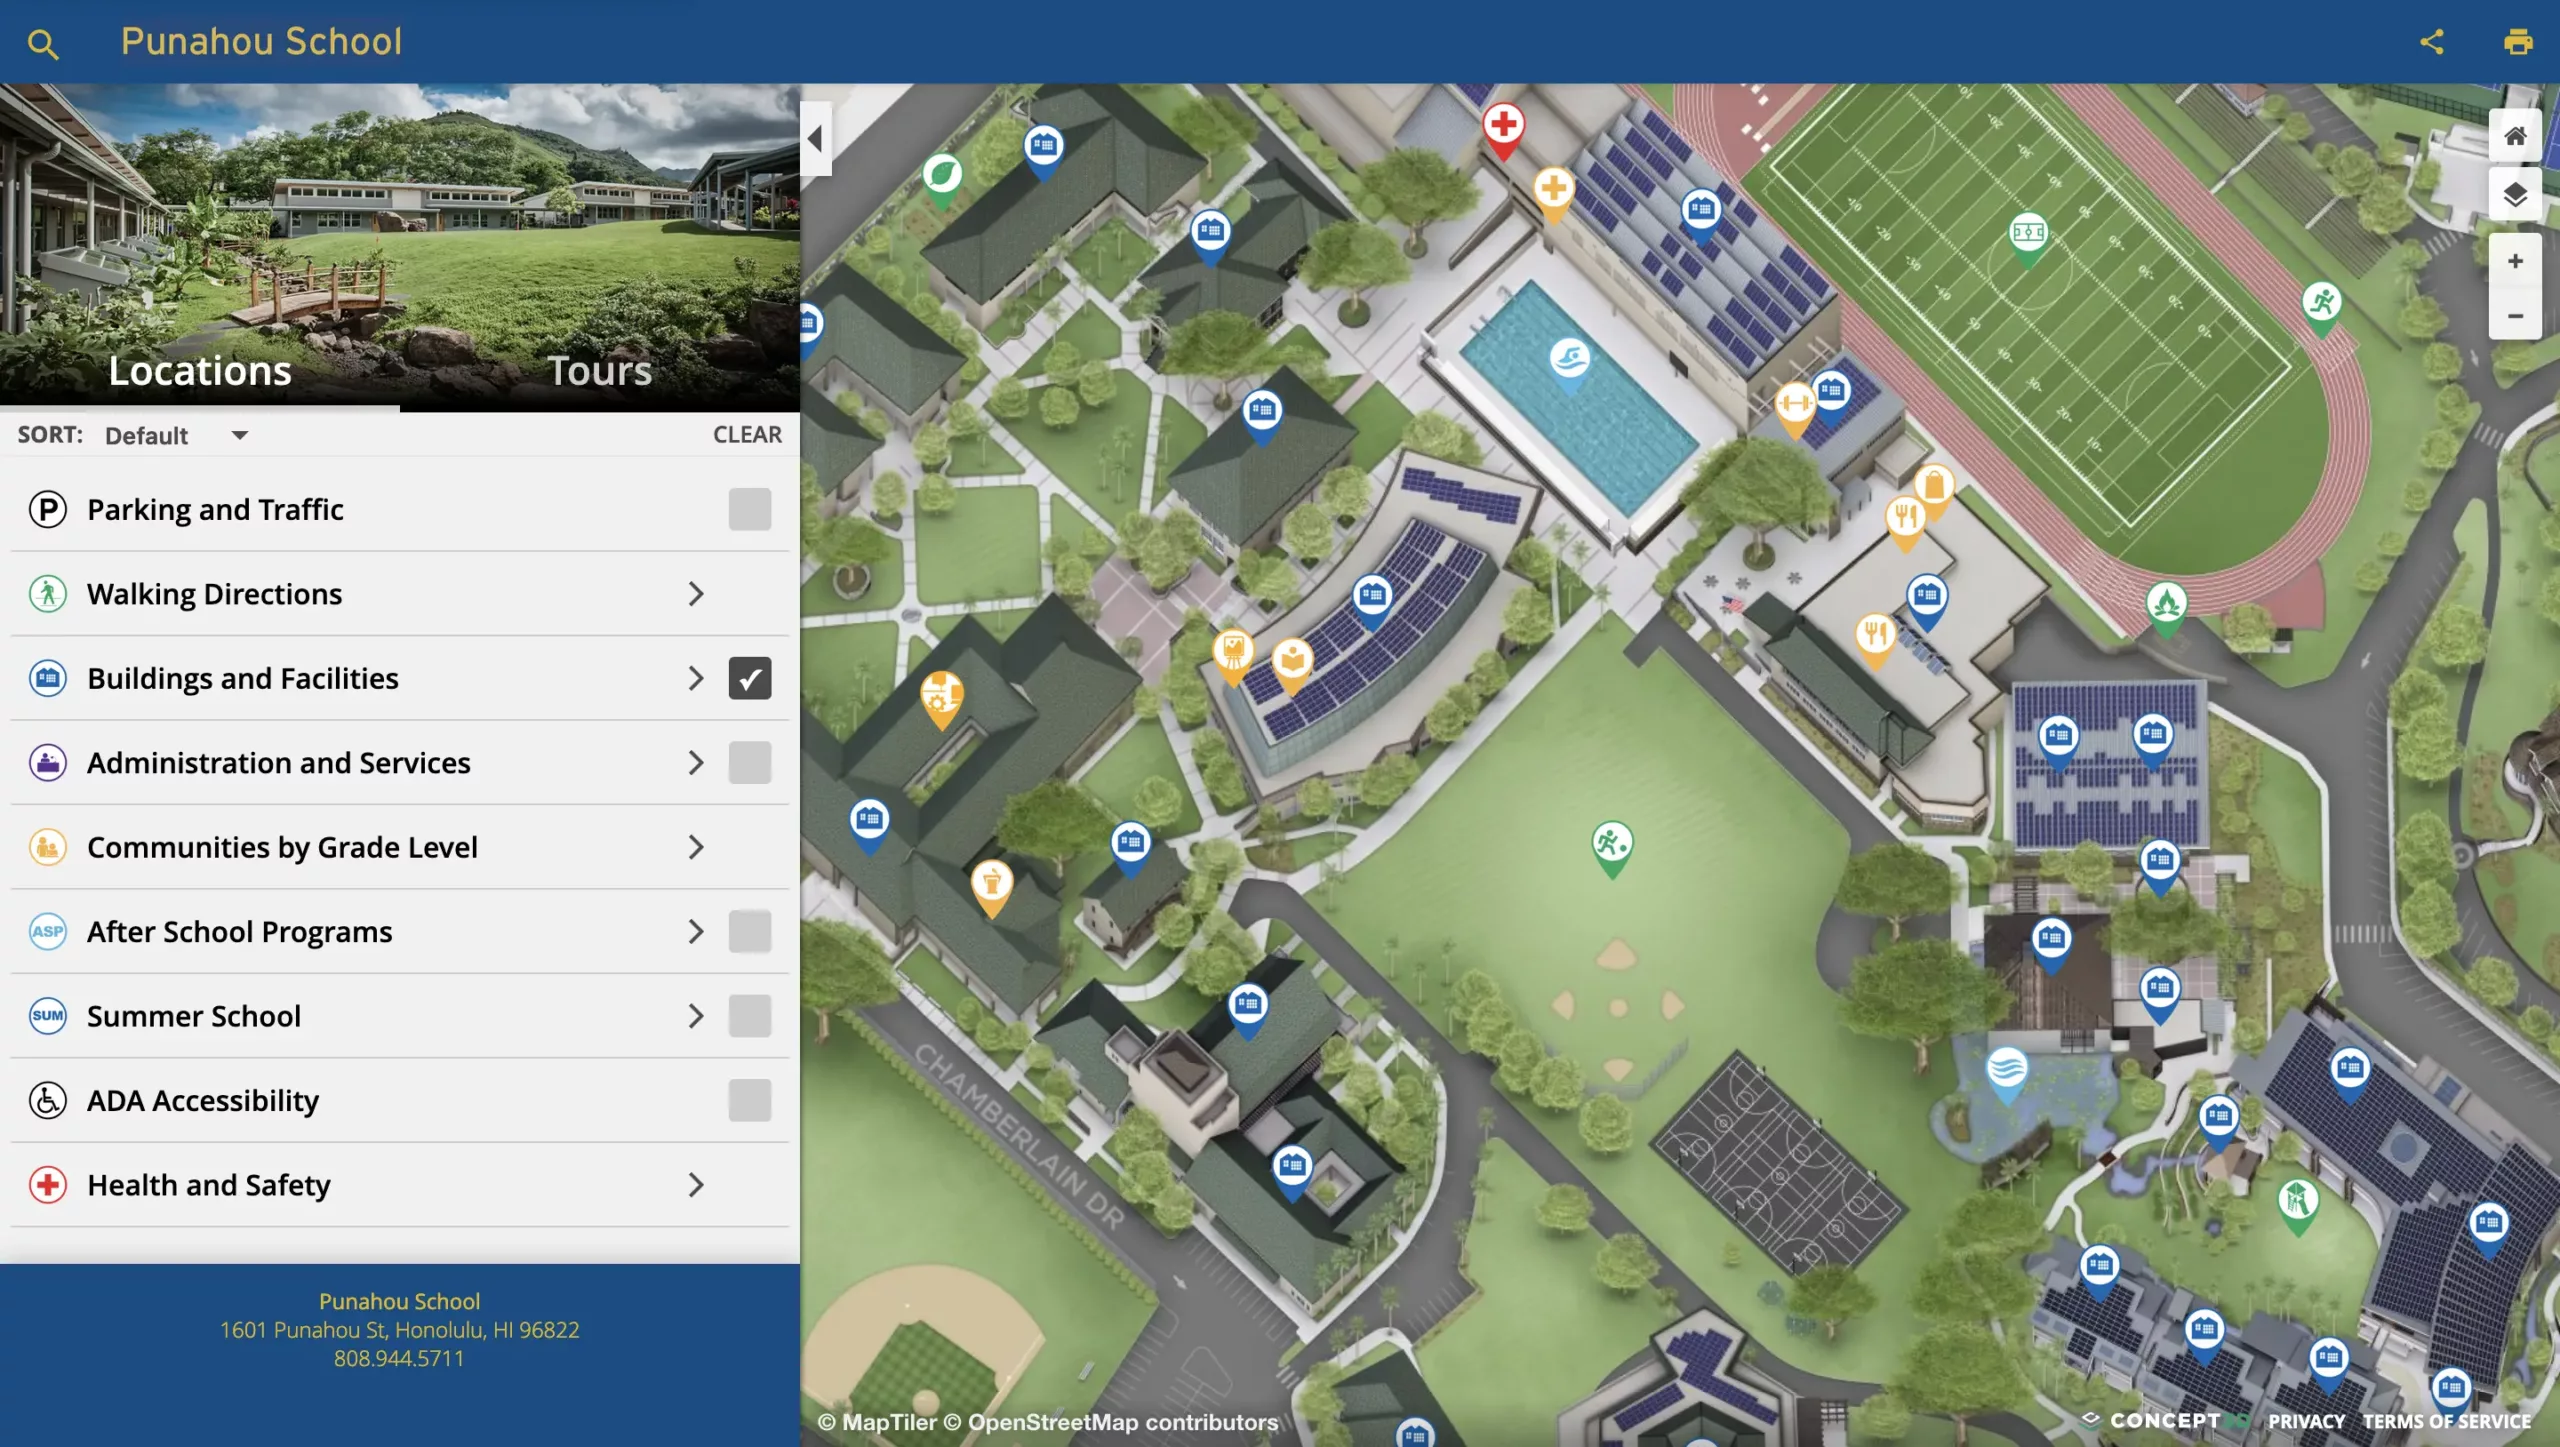The image size is (2560, 1447).
Task: Select the orange easel art marker
Action: pyautogui.click(x=1233, y=657)
